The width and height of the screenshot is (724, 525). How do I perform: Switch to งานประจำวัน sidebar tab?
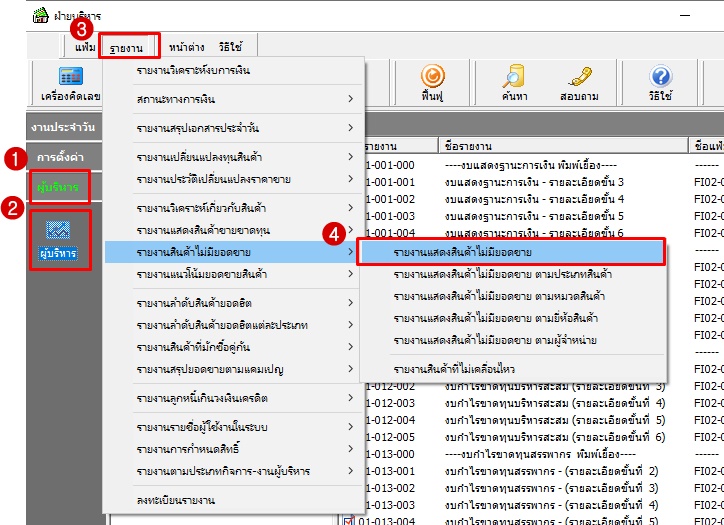click(x=64, y=127)
